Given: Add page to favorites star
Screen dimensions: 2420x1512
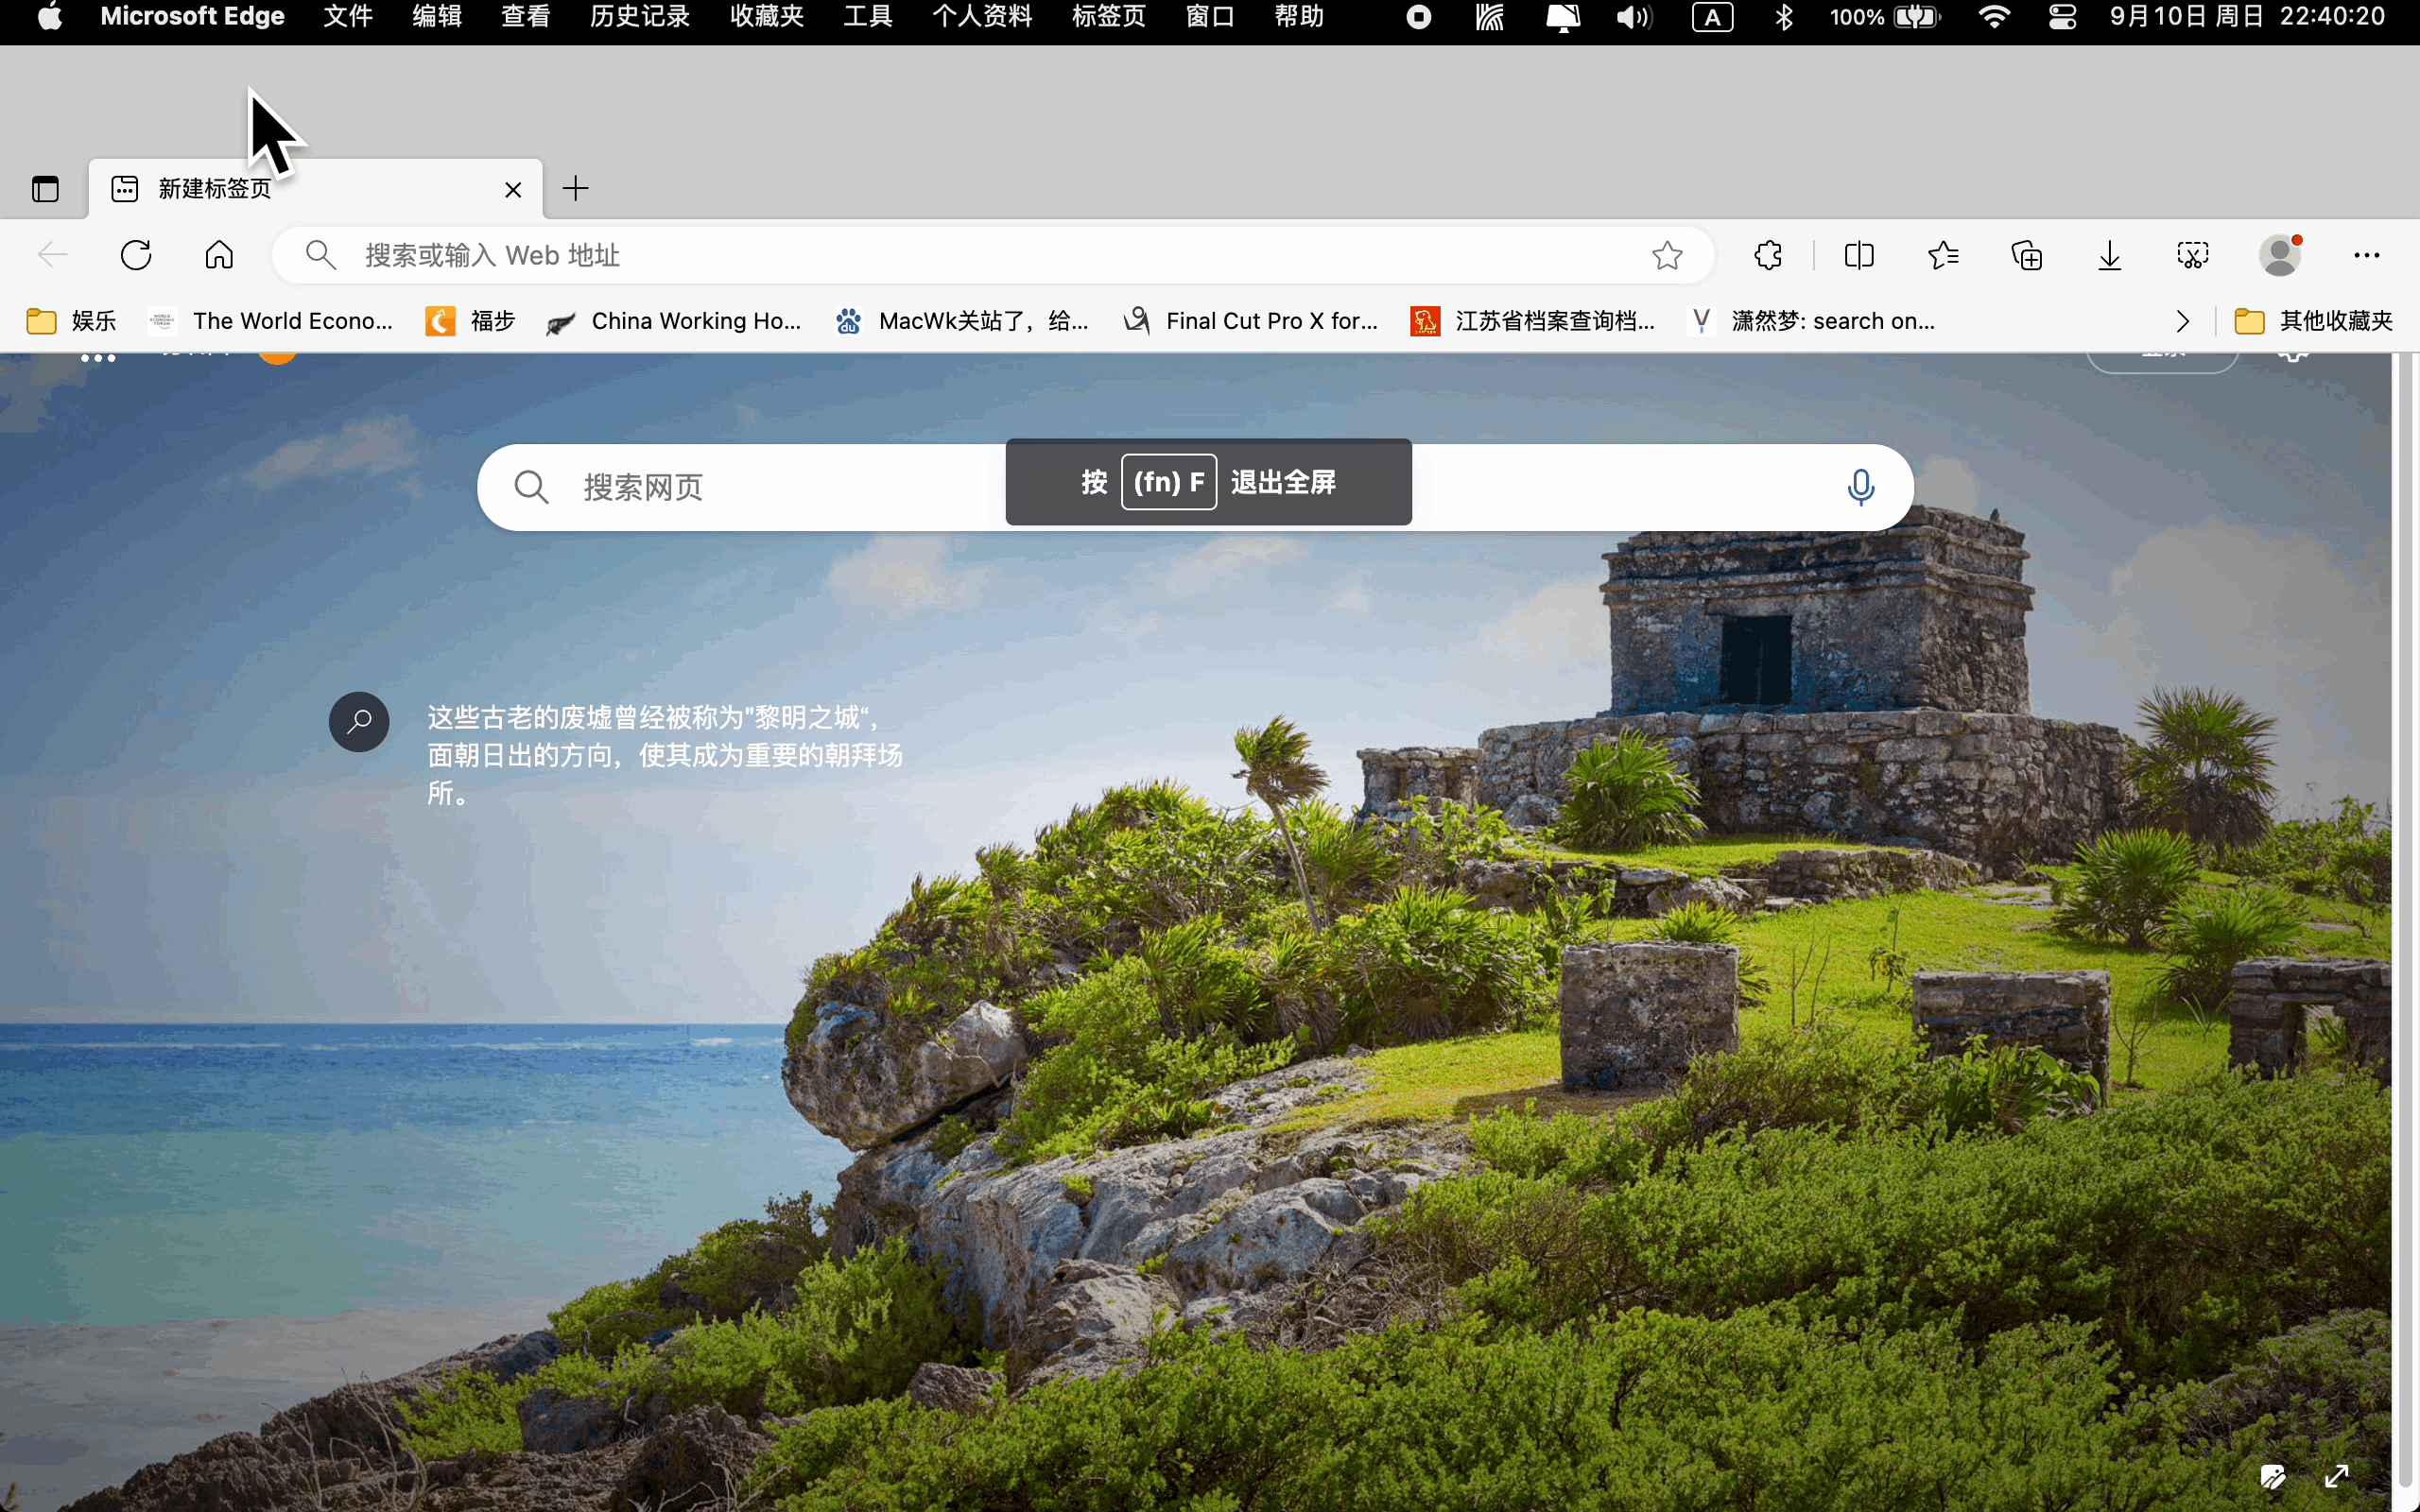Looking at the screenshot, I should [1667, 256].
